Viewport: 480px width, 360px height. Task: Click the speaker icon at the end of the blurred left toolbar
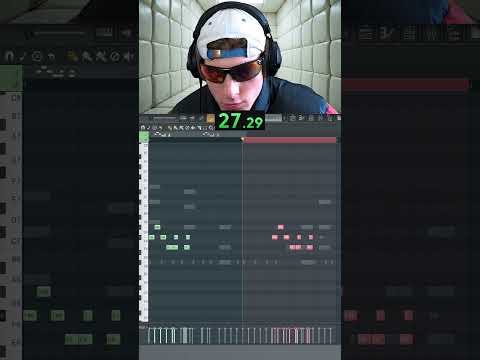[128, 57]
